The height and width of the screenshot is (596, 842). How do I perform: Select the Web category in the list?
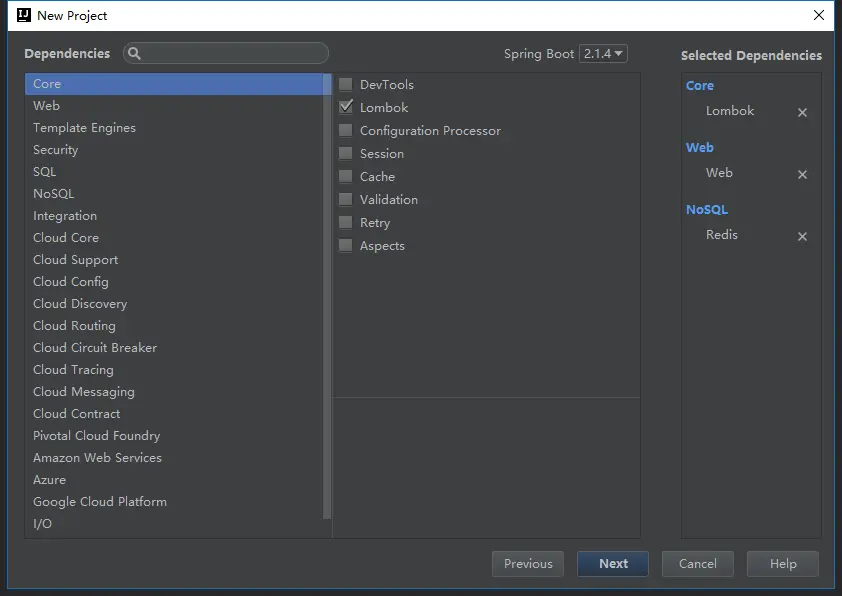click(174, 106)
